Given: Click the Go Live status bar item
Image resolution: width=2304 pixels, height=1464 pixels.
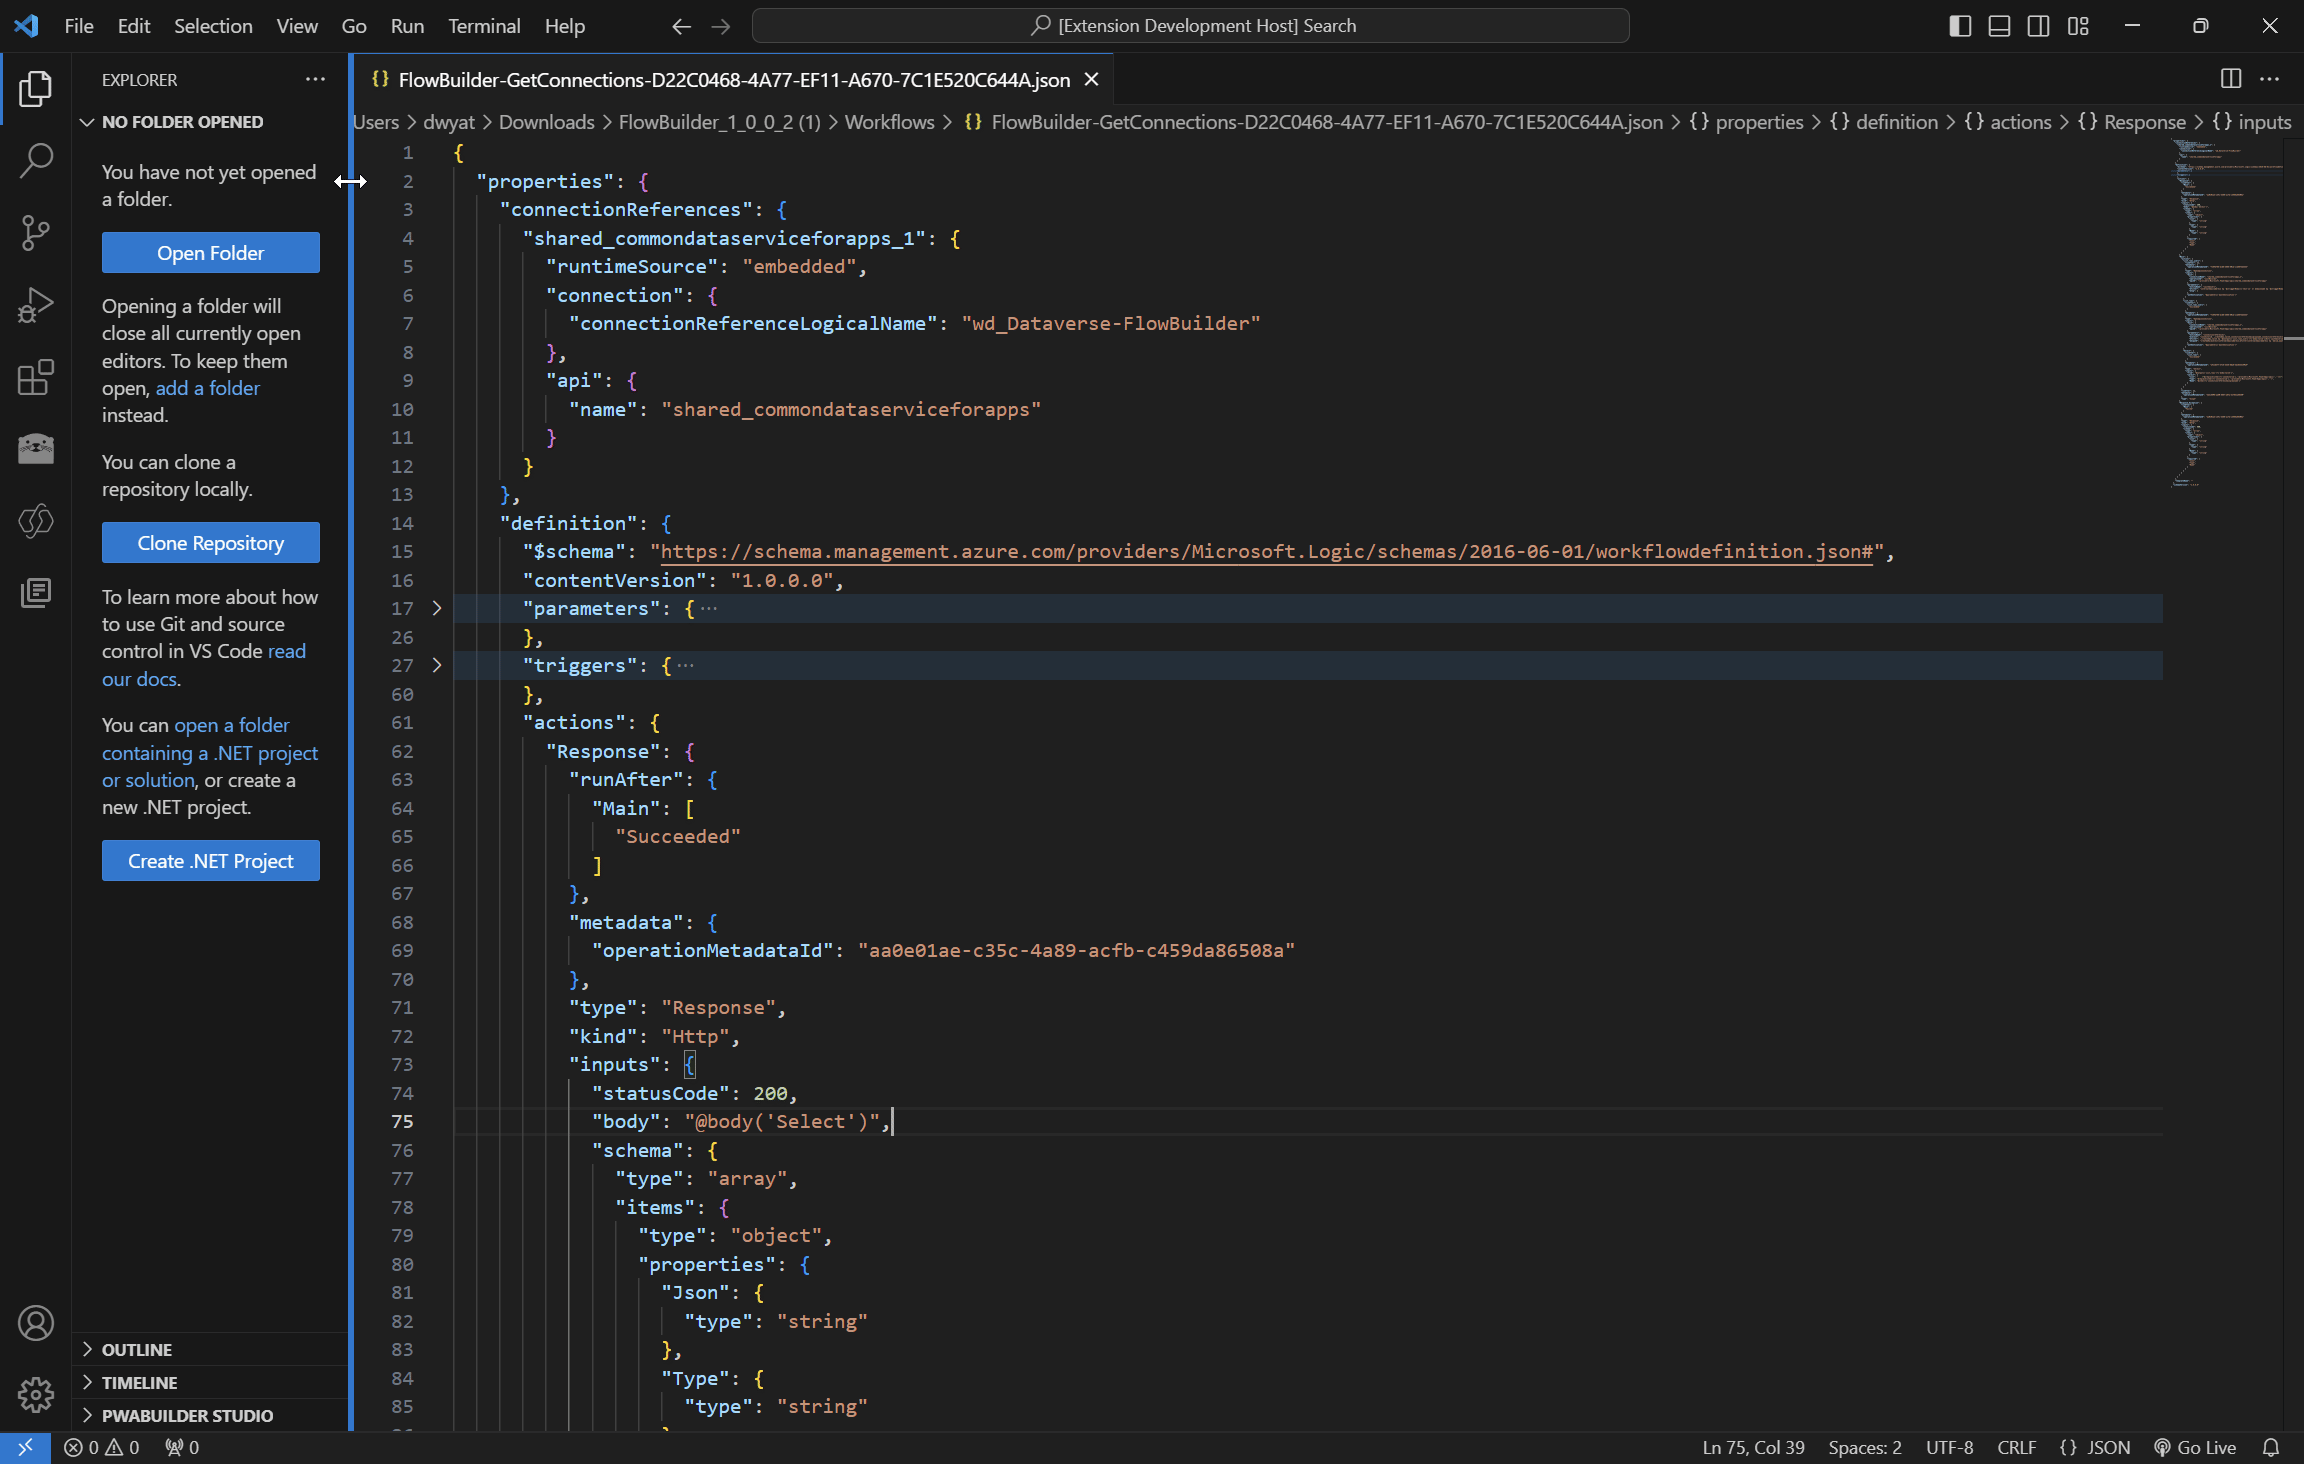Looking at the screenshot, I should 2194,1447.
